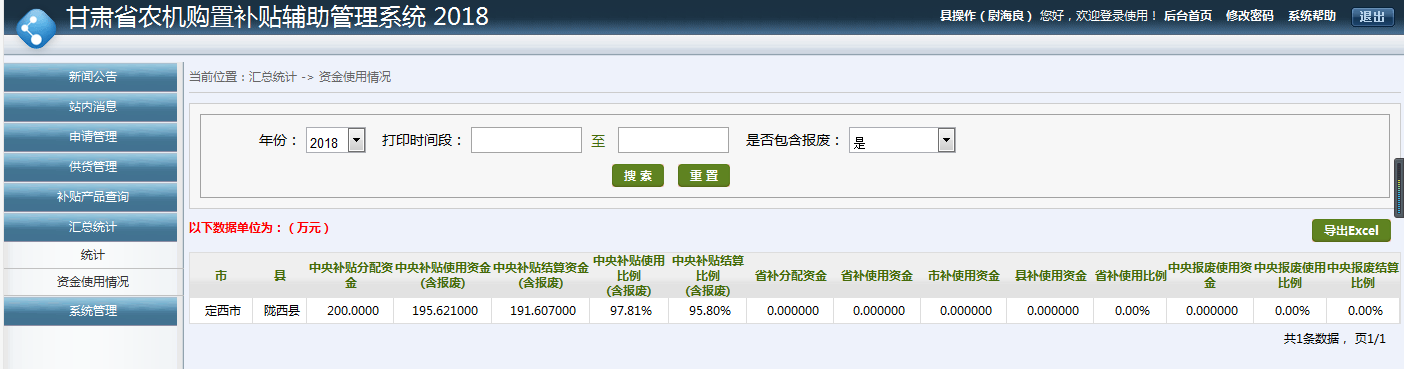
Task: Click the 中央补贴分配资金 column header
Action: point(350,275)
